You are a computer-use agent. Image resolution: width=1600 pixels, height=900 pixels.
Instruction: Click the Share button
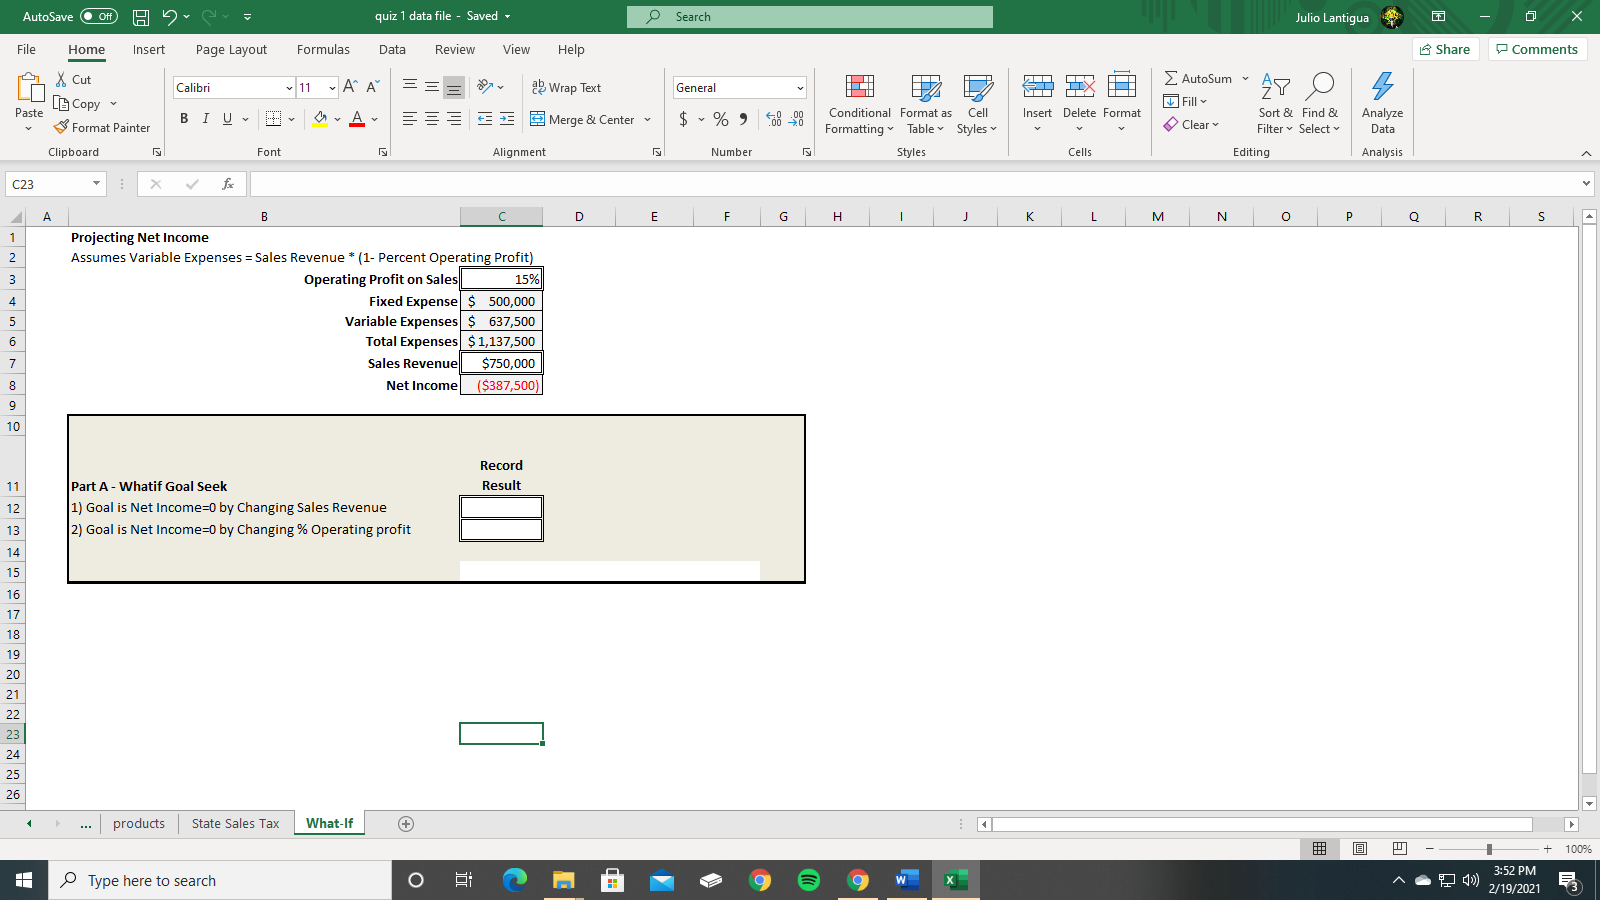coord(1445,48)
